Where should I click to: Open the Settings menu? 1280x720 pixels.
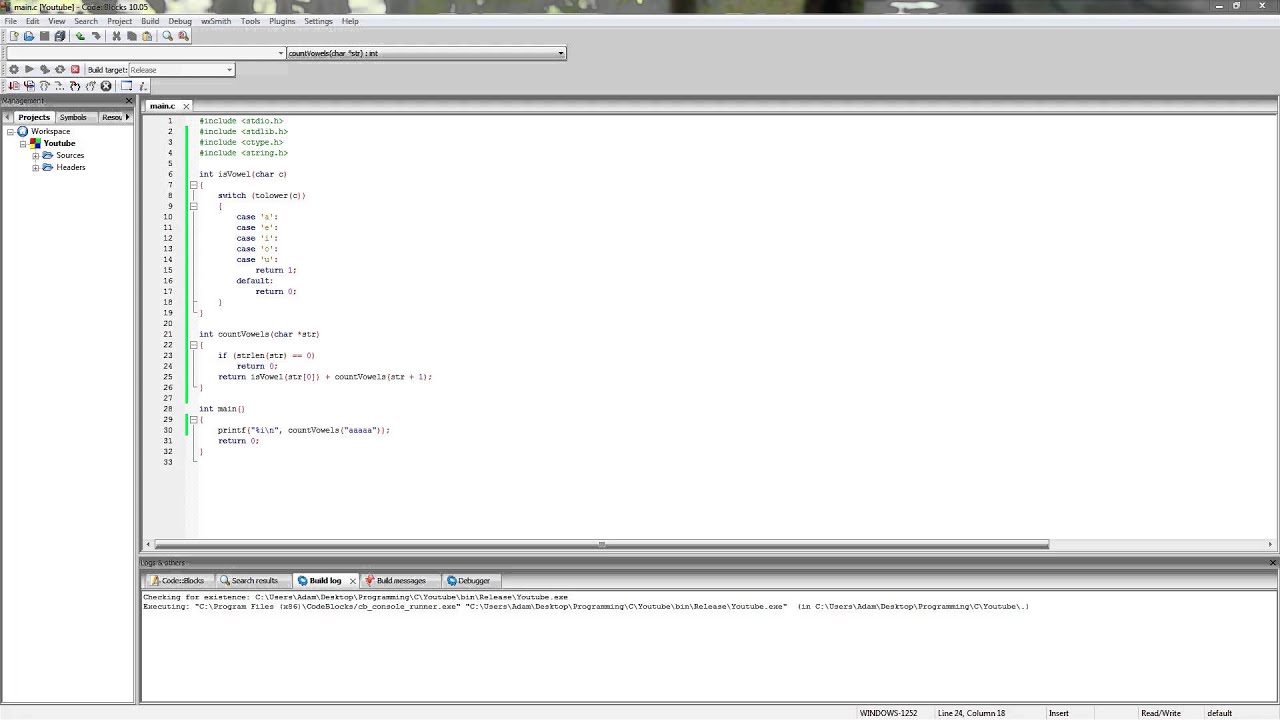(318, 21)
